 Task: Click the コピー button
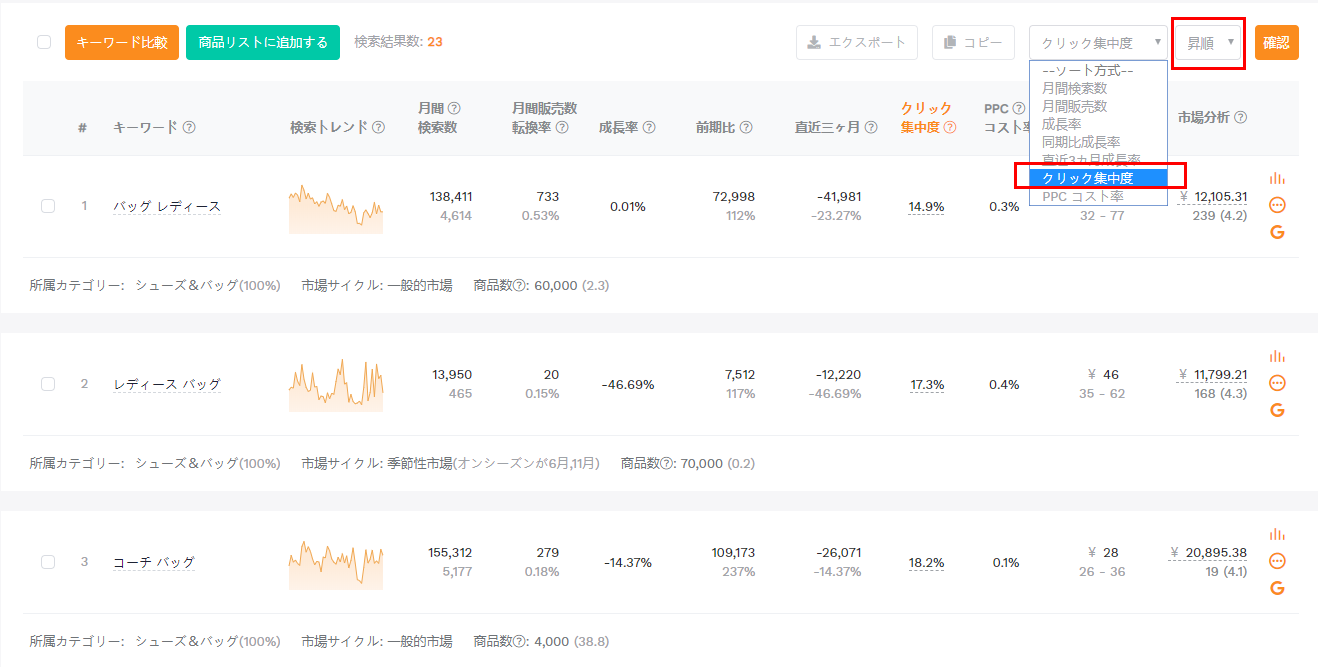tap(973, 42)
